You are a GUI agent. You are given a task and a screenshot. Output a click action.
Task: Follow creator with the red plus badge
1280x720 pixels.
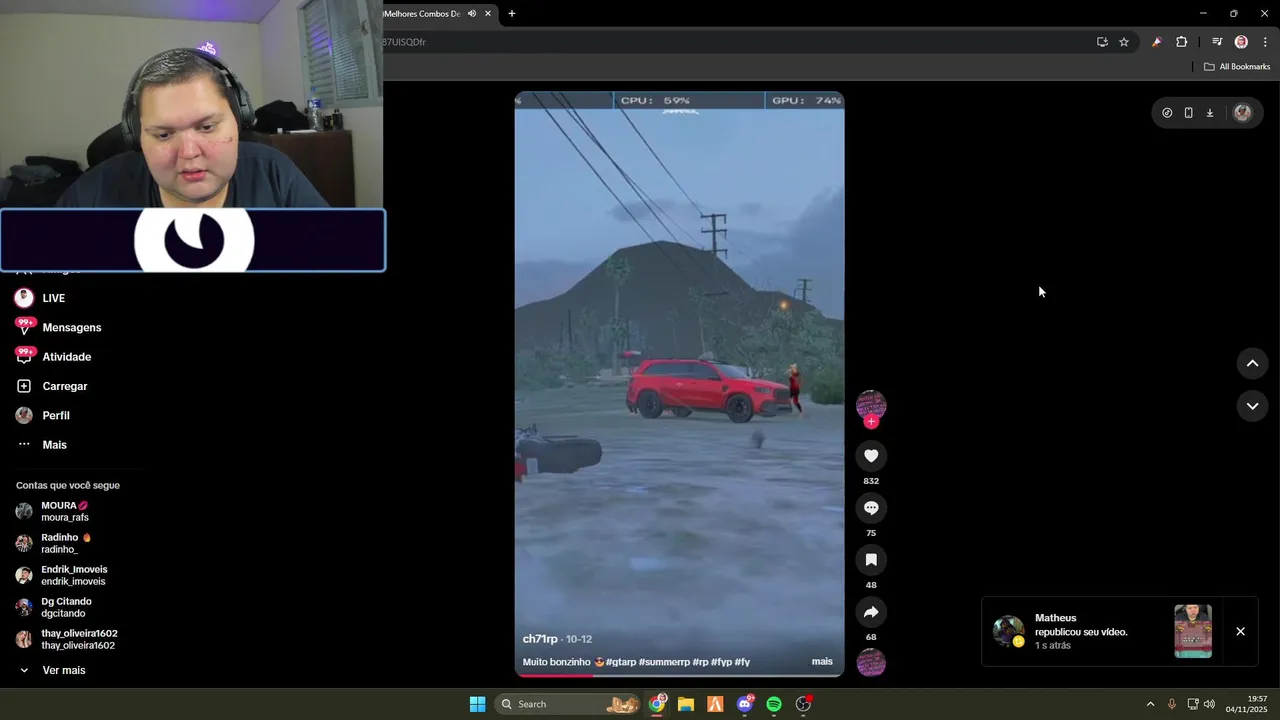(871, 422)
